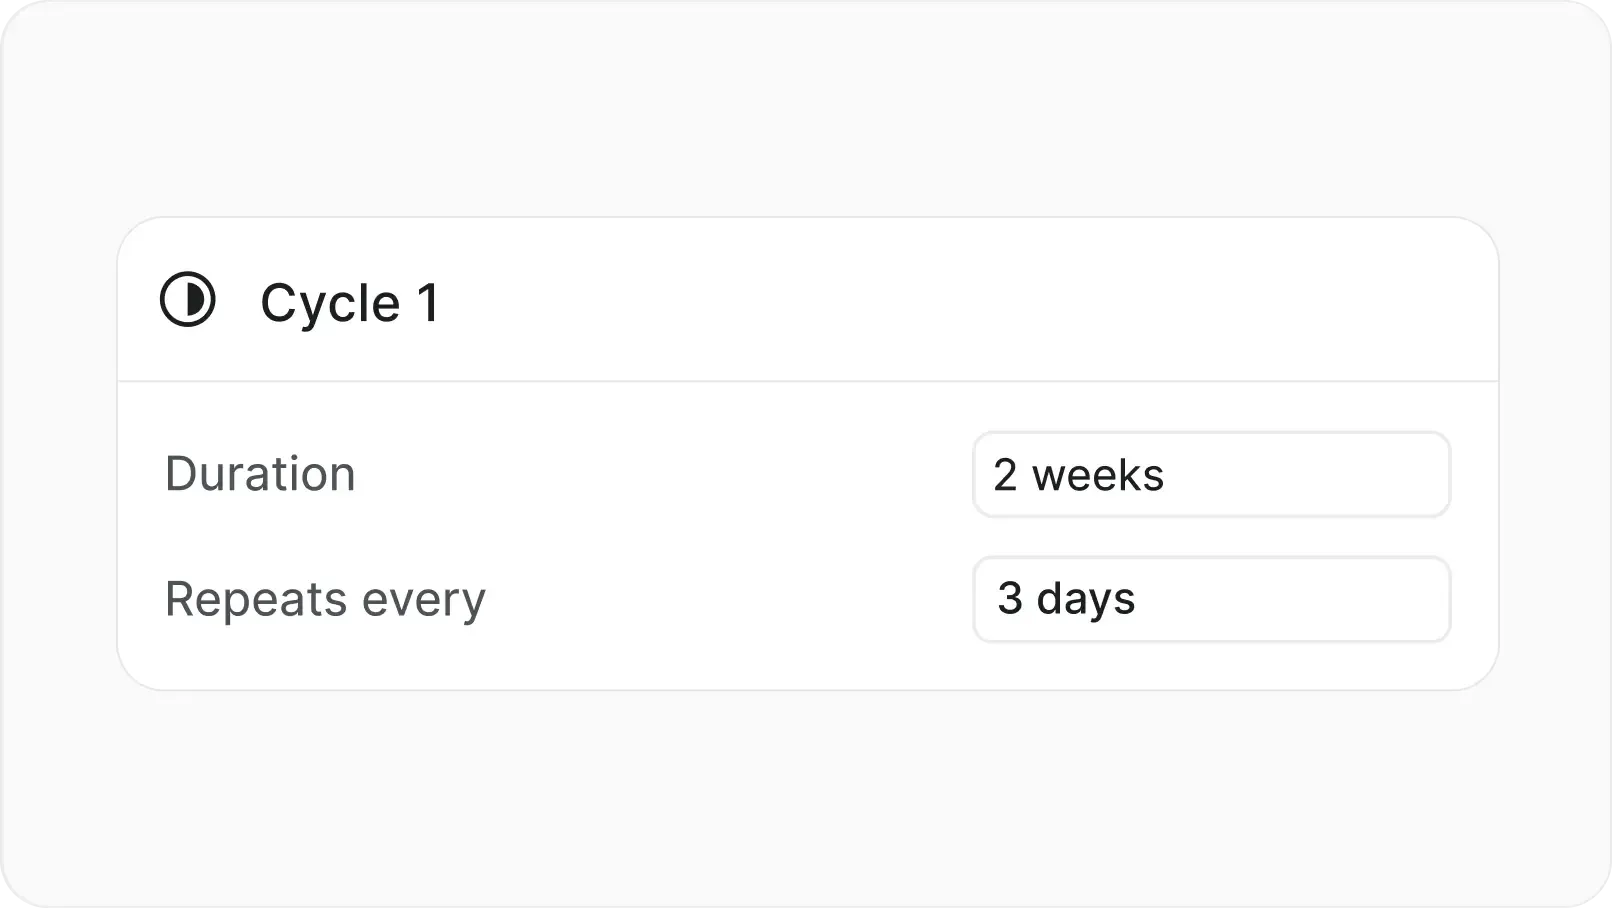Select the 3 days text inside its field

tap(1066, 599)
